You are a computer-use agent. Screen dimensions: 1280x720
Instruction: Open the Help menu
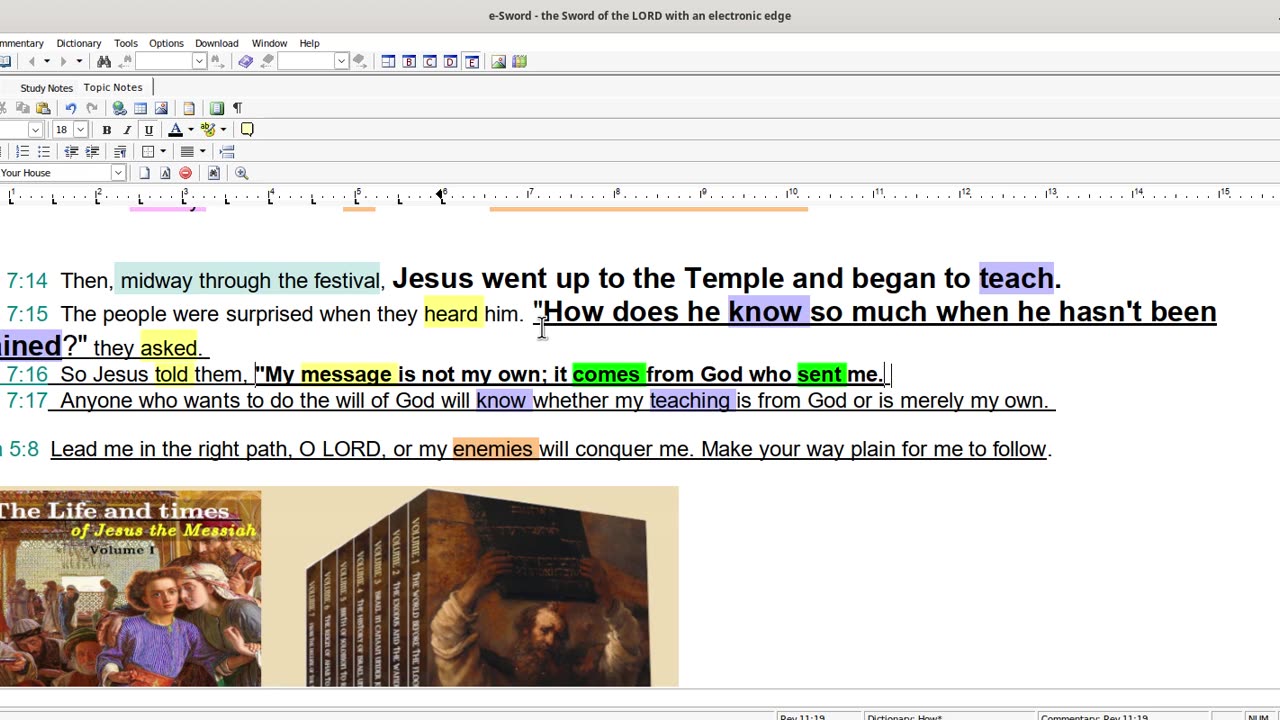310,43
